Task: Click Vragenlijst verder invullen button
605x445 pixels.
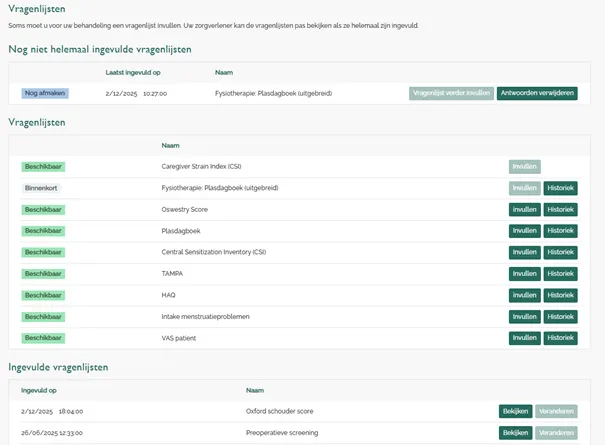Action: tap(451, 93)
